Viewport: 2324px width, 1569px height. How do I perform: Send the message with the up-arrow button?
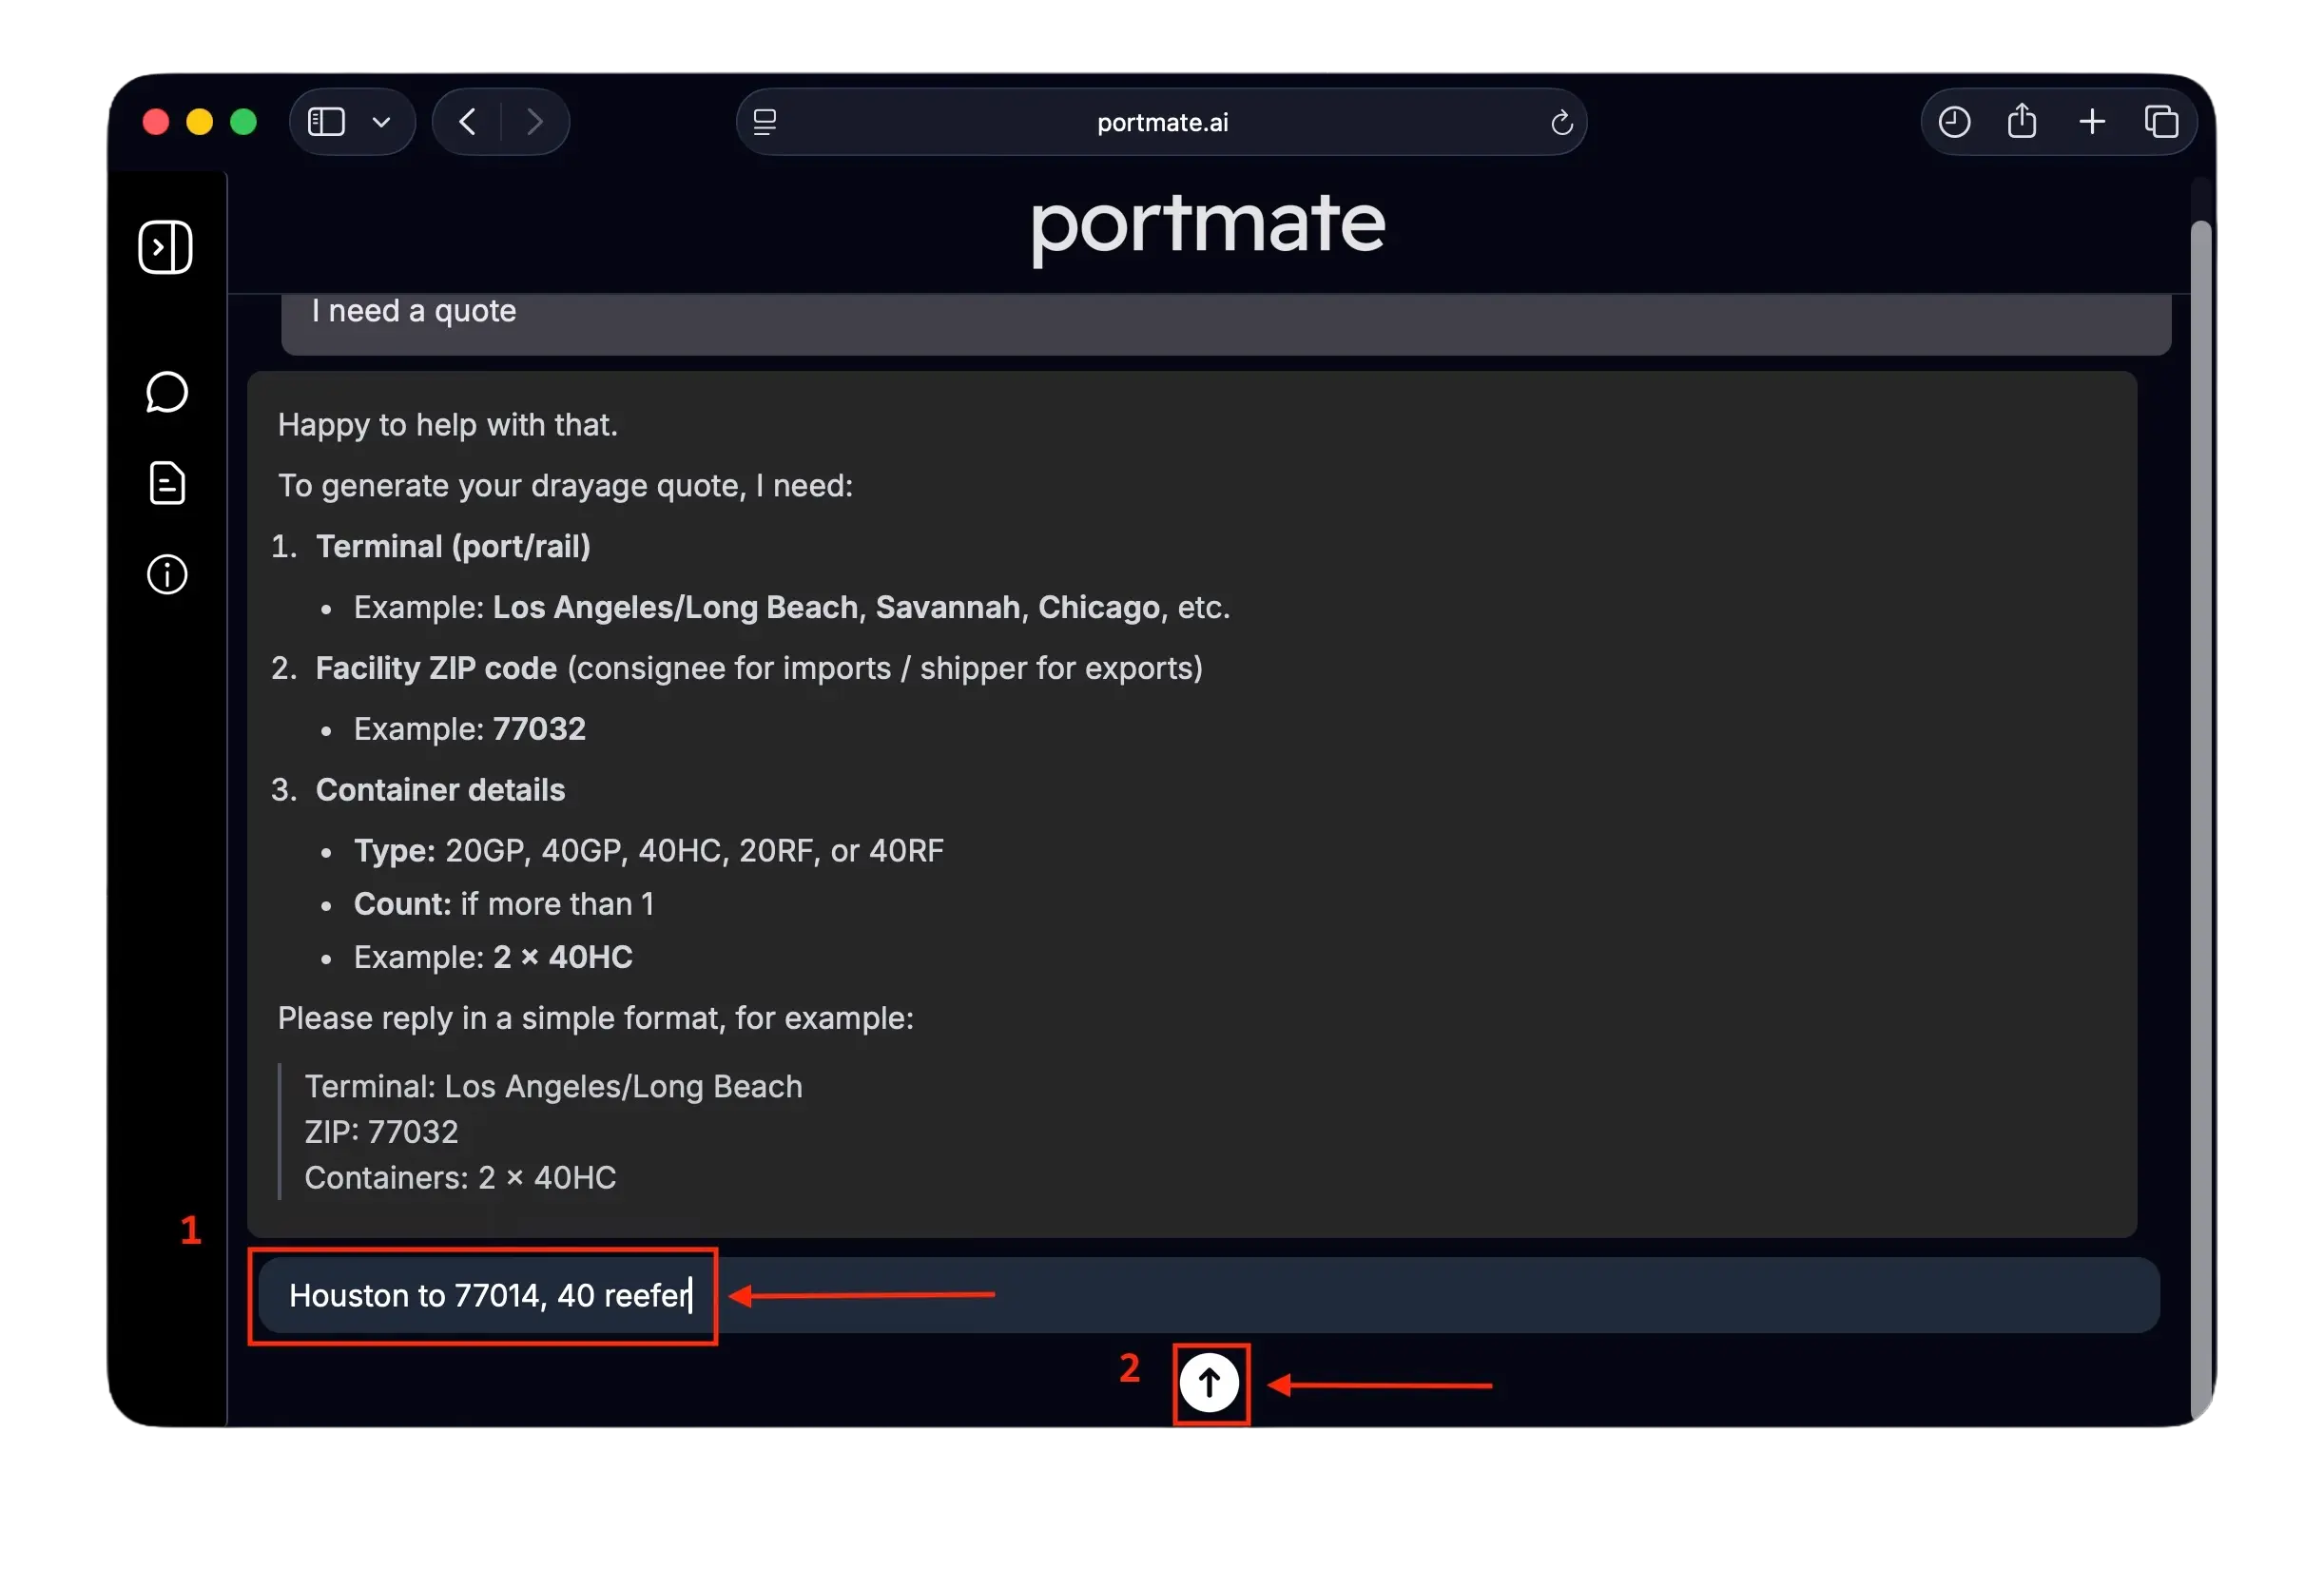pyautogui.click(x=1209, y=1383)
